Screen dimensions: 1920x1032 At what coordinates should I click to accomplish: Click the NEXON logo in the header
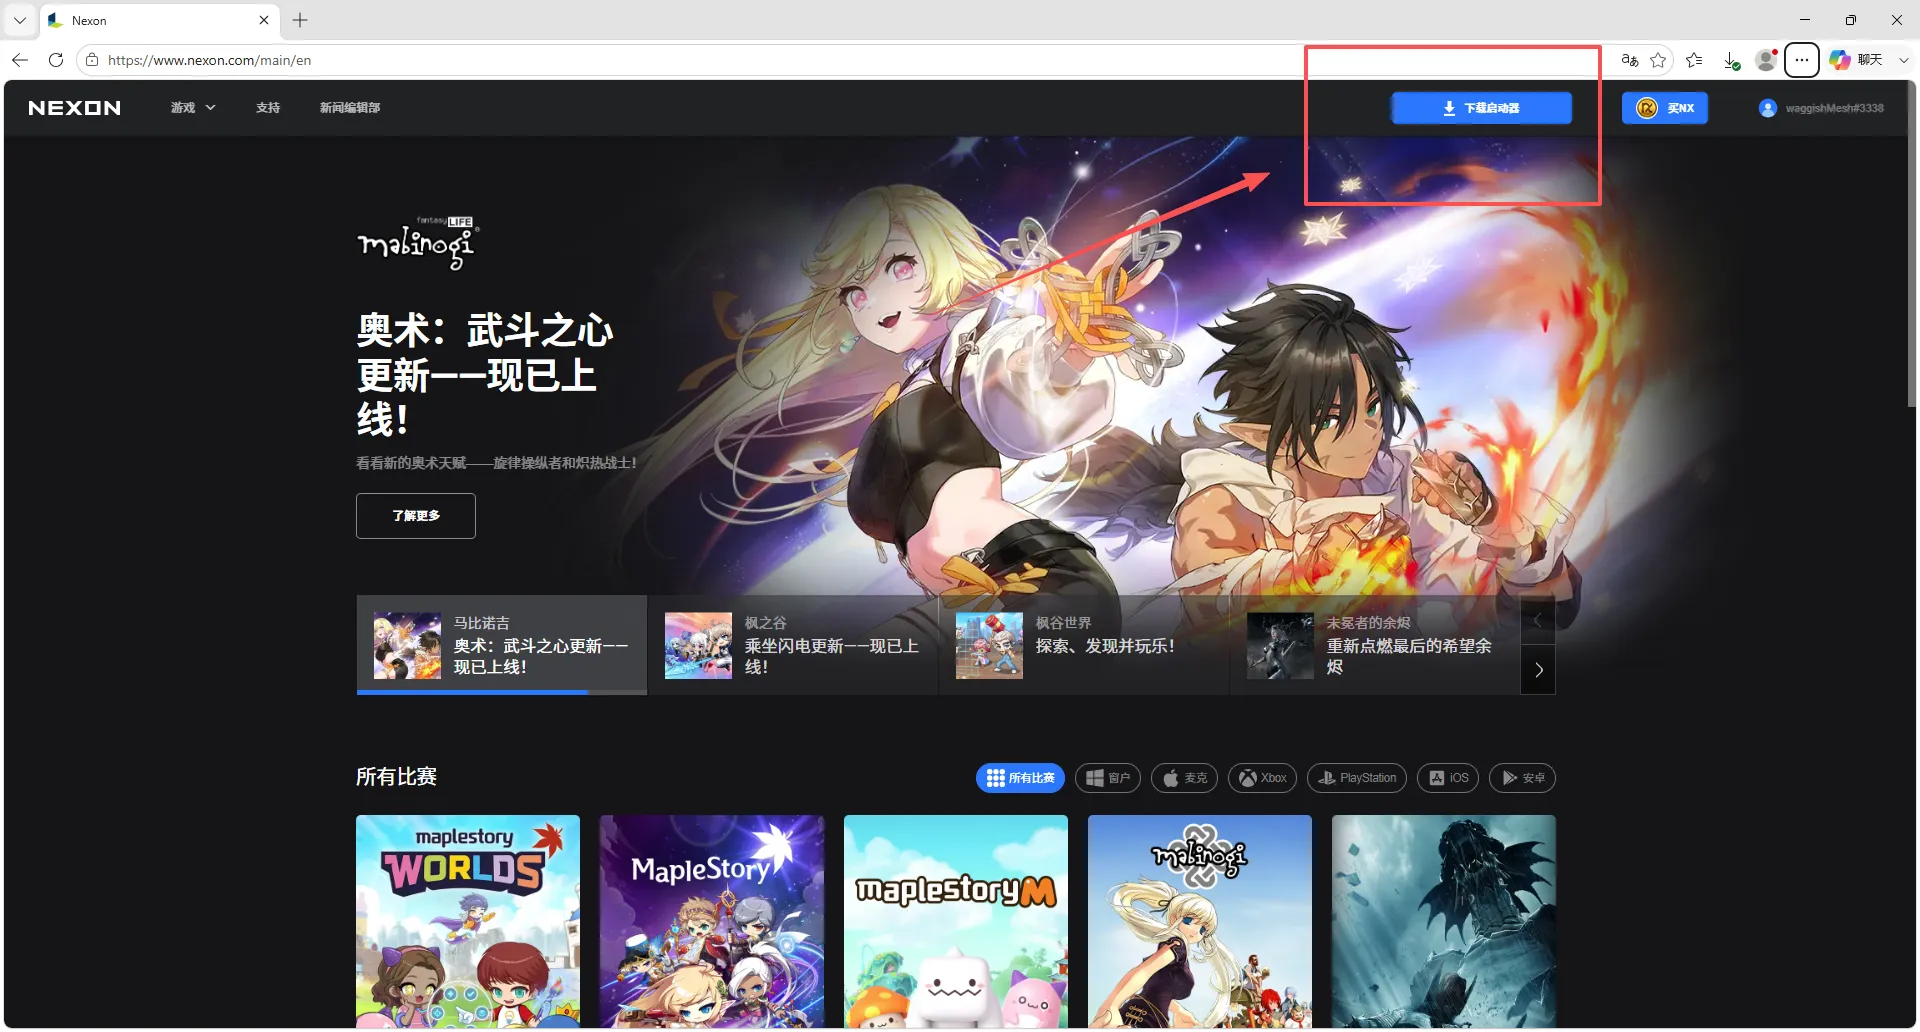point(75,108)
